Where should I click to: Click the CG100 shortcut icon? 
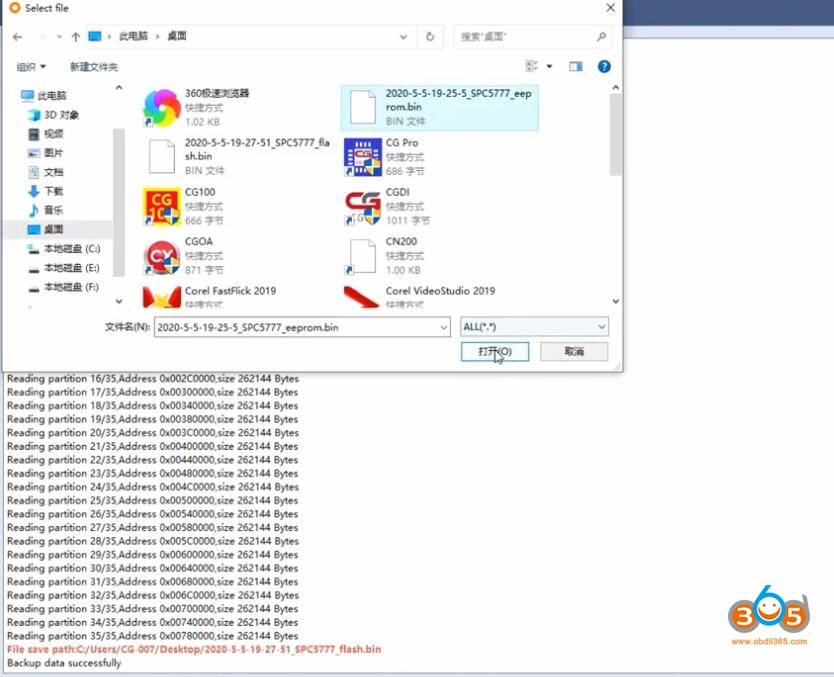[162, 206]
